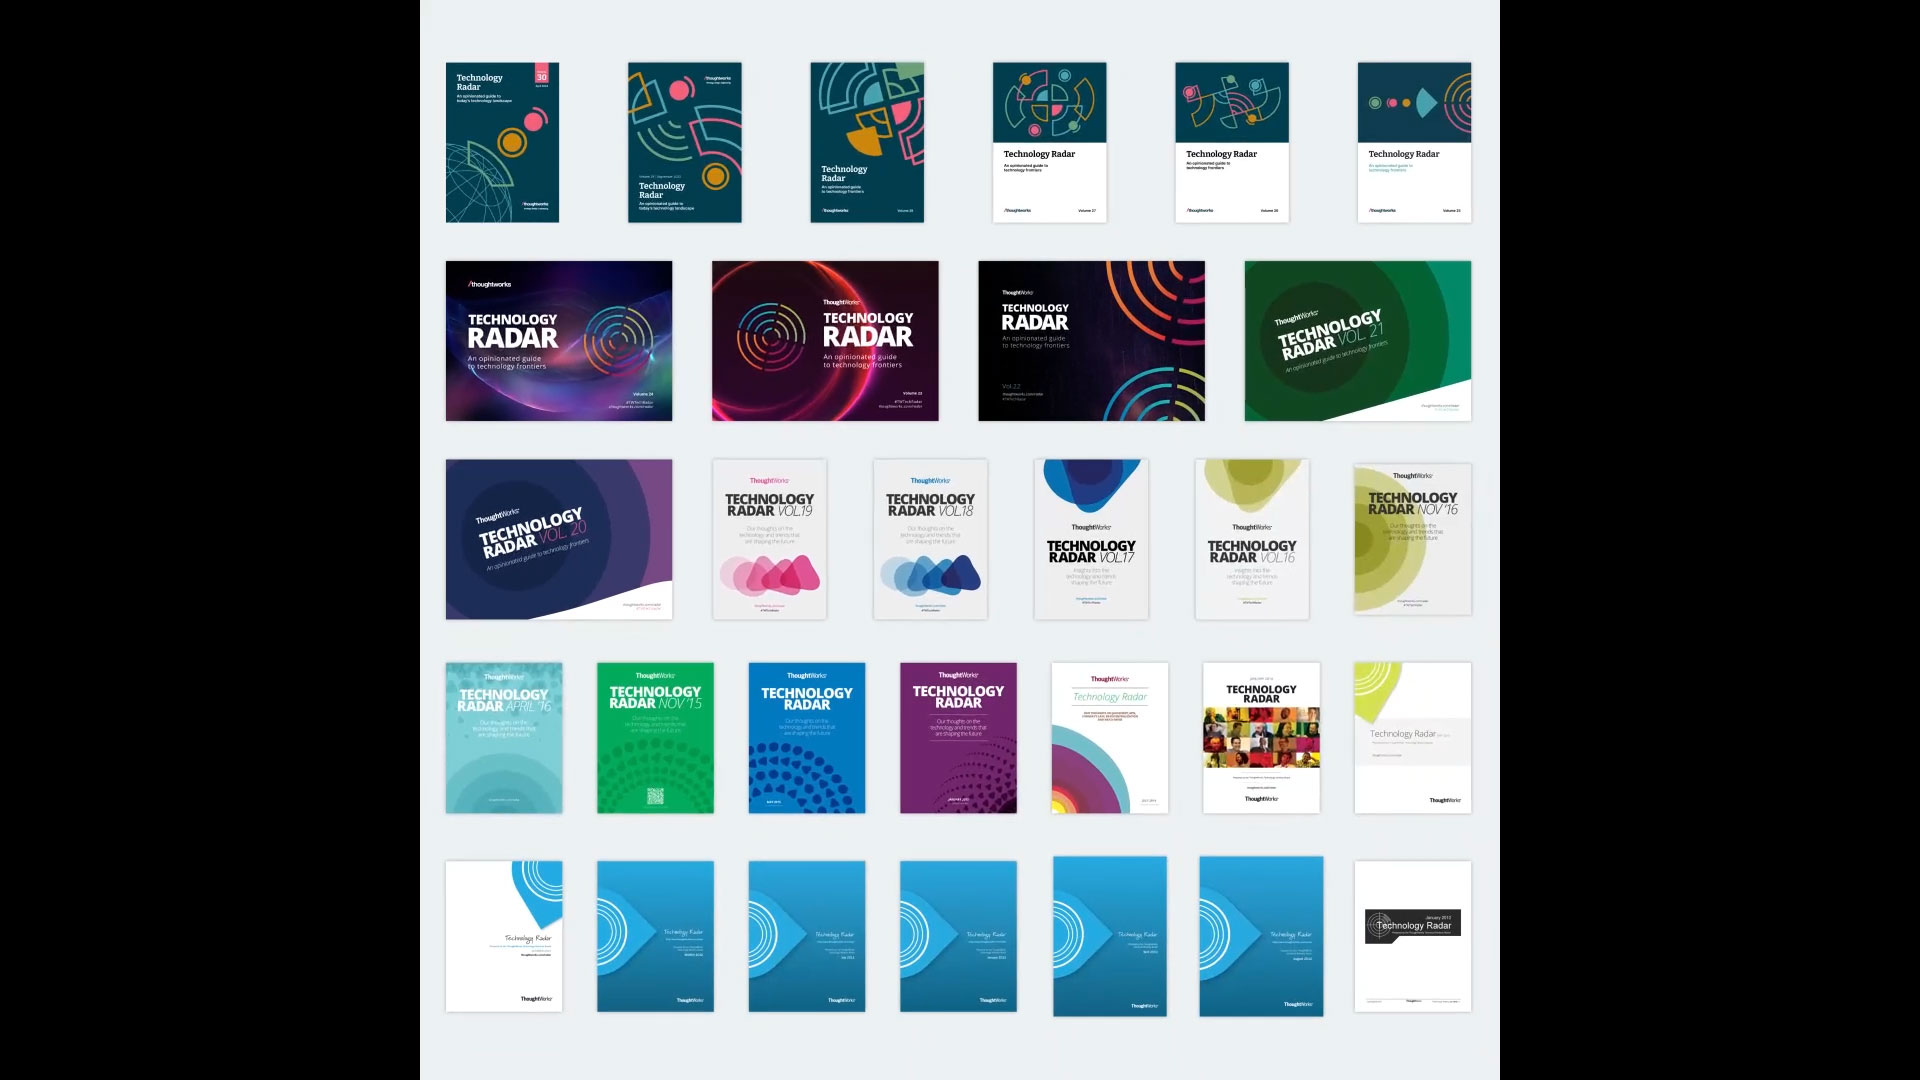1920x1080 pixels.
Task: Select the Technology Radar Vol. 17 cover
Action: pos(1091,538)
